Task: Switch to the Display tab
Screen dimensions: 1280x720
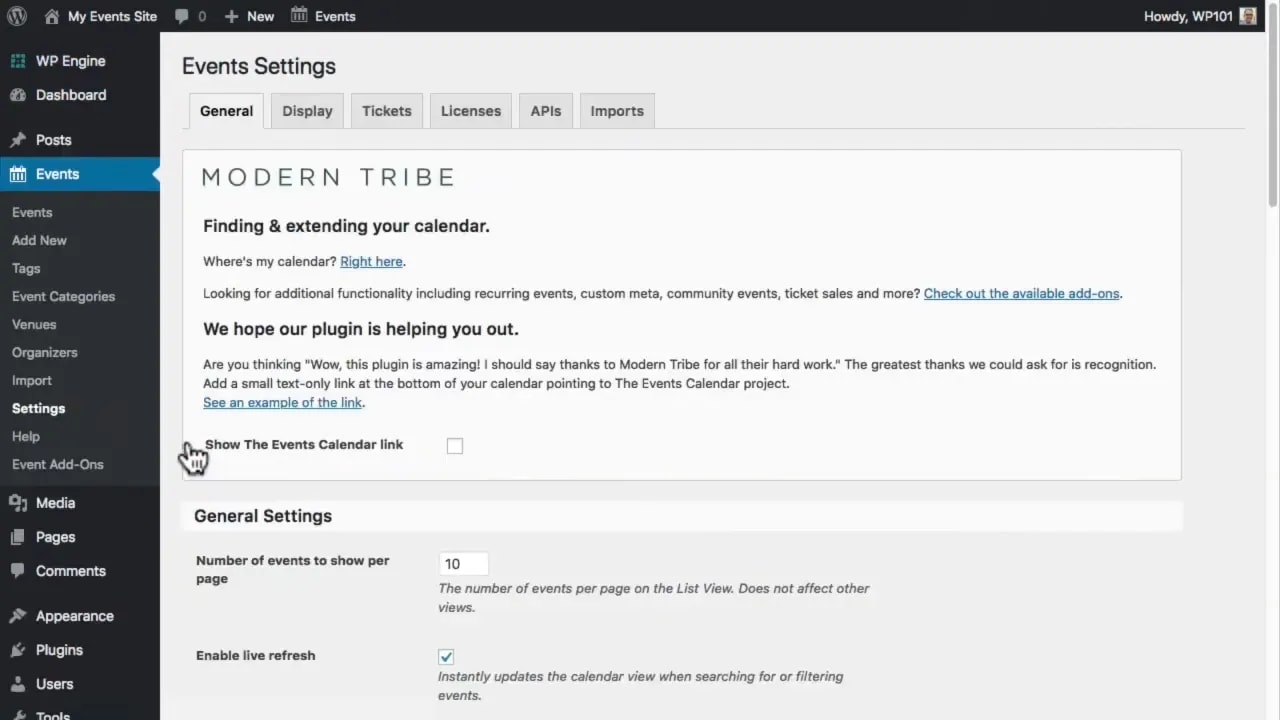Action: [307, 111]
